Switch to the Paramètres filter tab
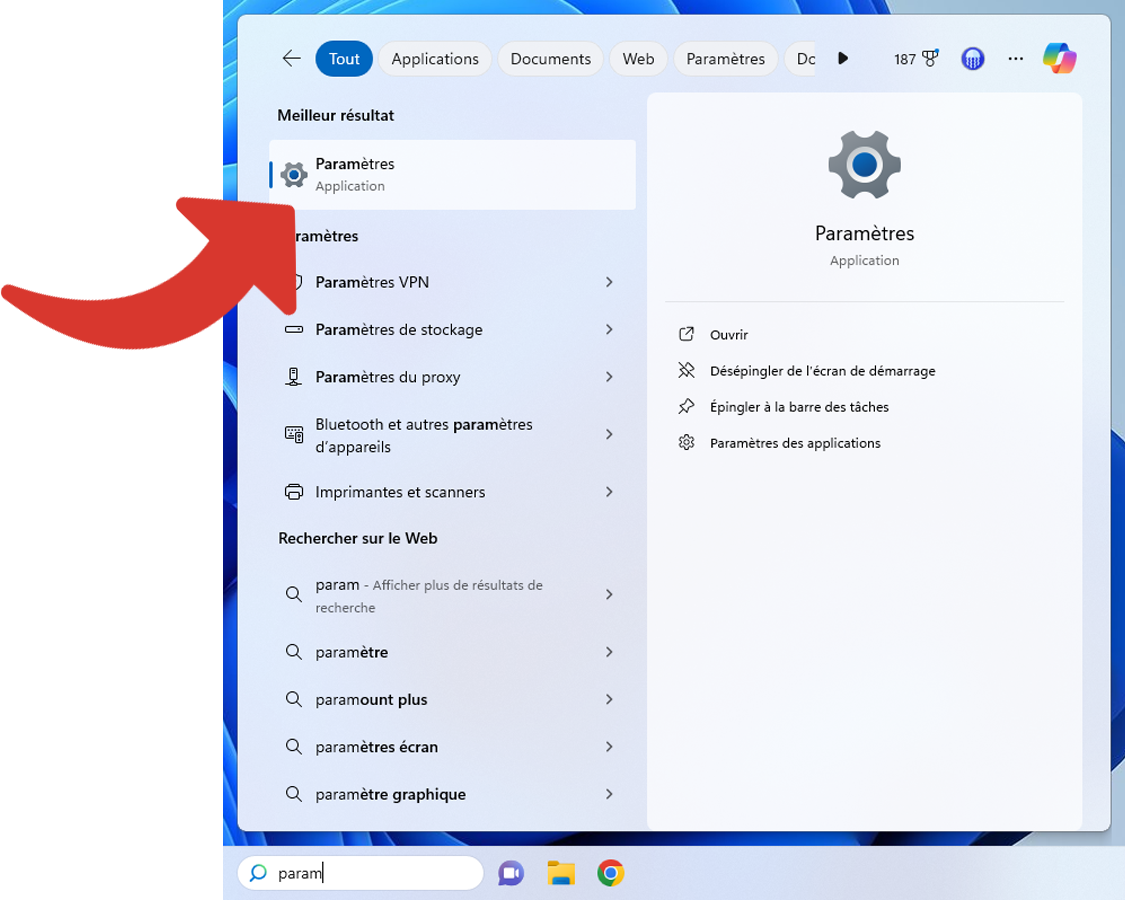 (x=725, y=59)
